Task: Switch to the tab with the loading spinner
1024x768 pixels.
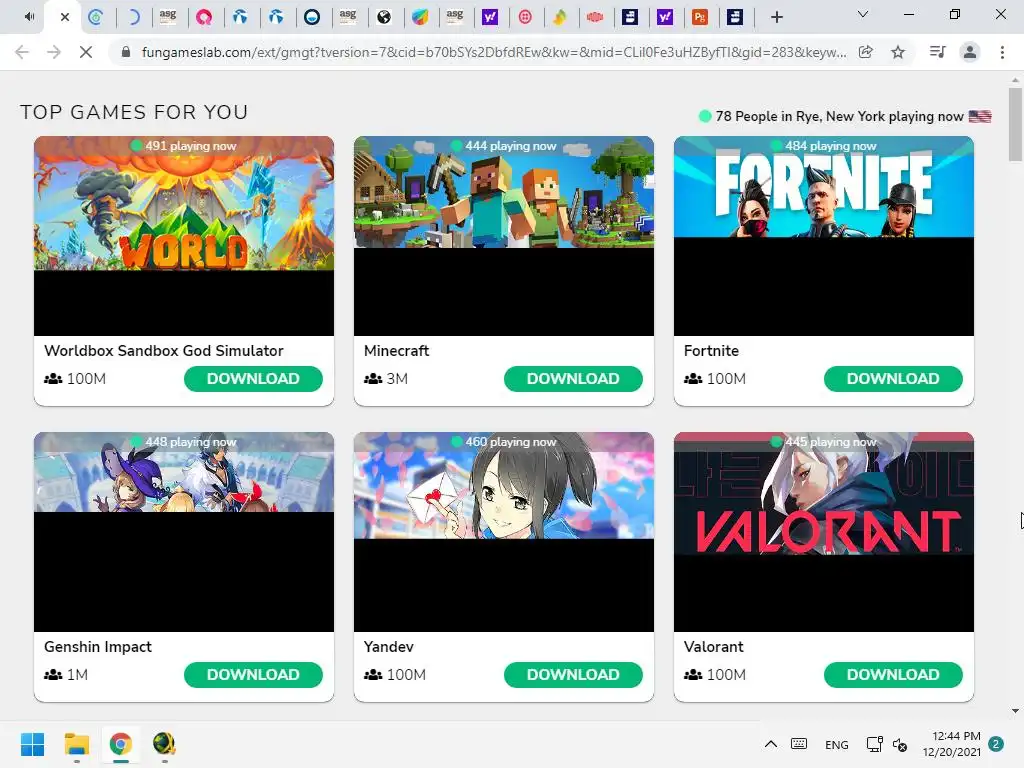Action: coord(133,17)
